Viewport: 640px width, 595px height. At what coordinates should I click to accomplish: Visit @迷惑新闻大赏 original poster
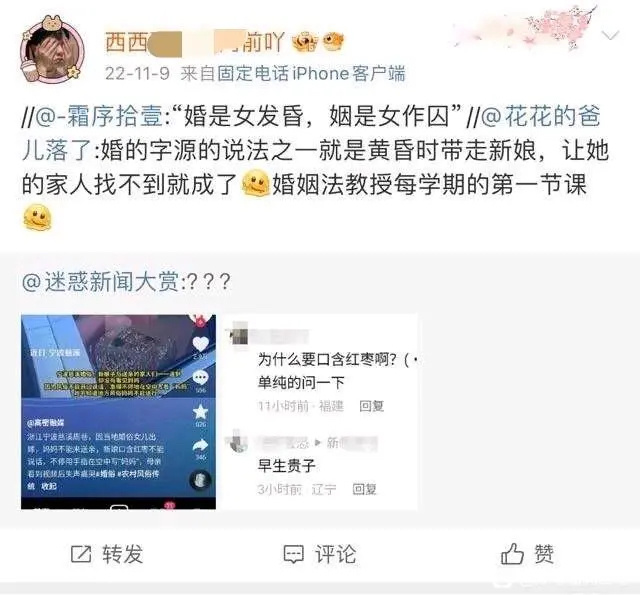click(100, 282)
